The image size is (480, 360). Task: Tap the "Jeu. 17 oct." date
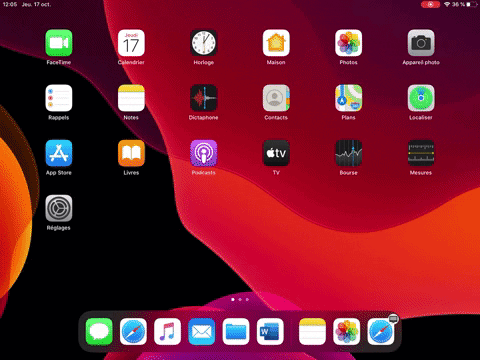pyautogui.click(x=36, y=4)
